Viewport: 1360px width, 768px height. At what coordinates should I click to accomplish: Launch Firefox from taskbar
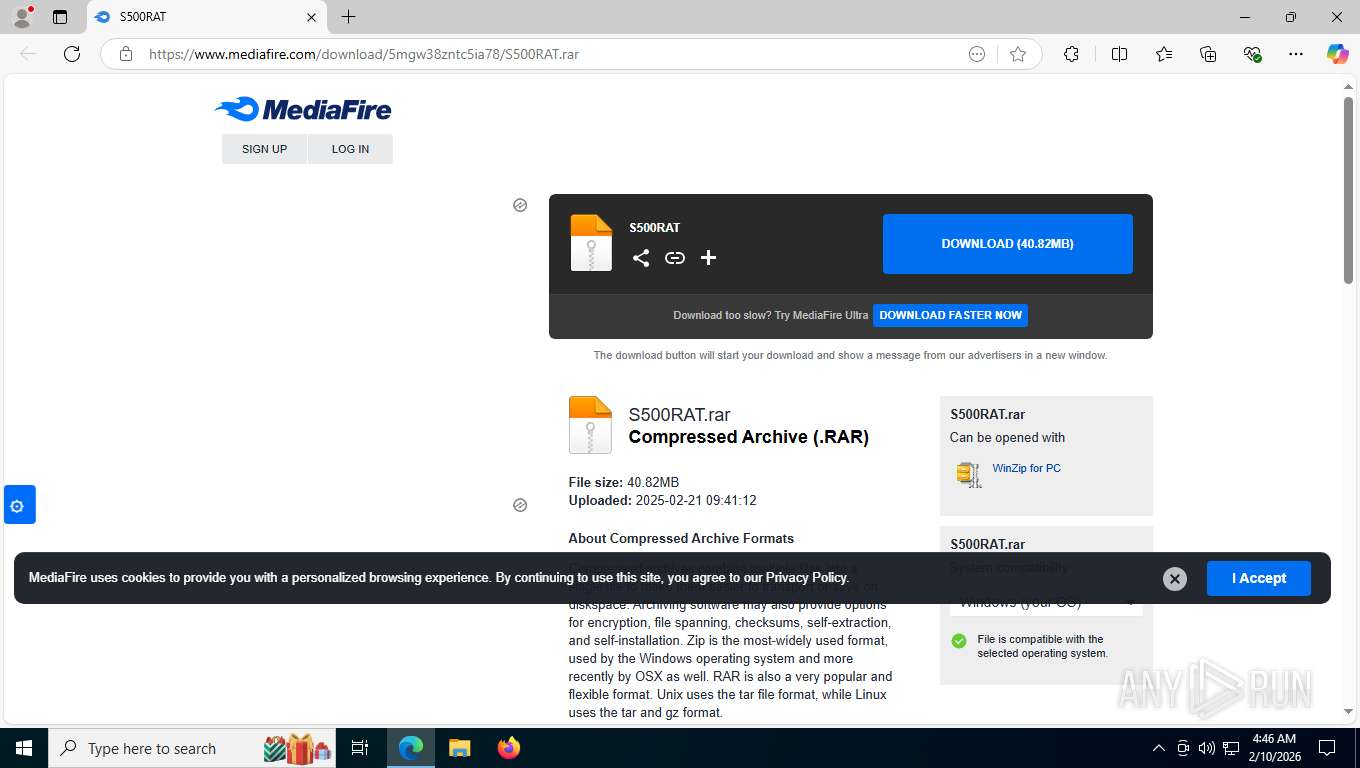[x=509, y=748]
